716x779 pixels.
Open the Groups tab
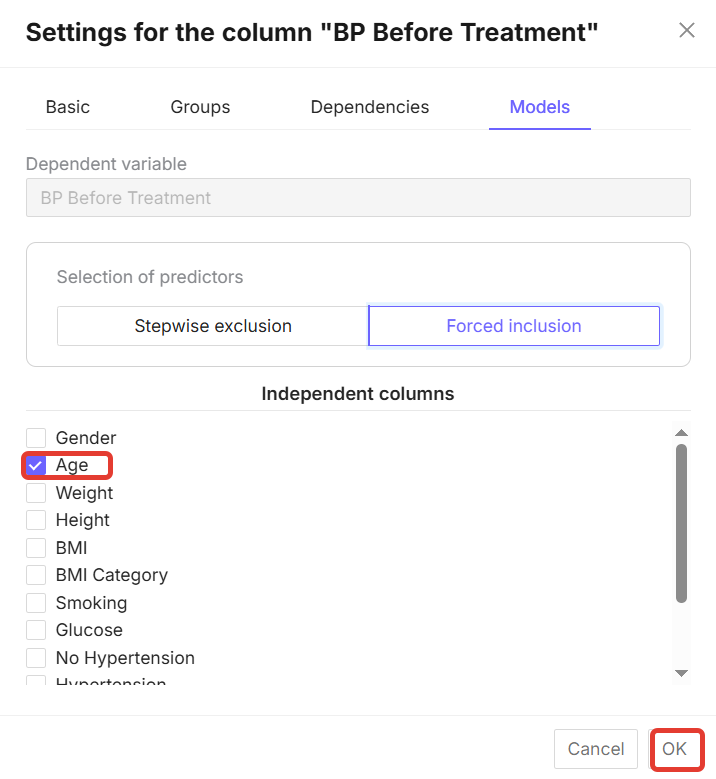coord(200,107)
